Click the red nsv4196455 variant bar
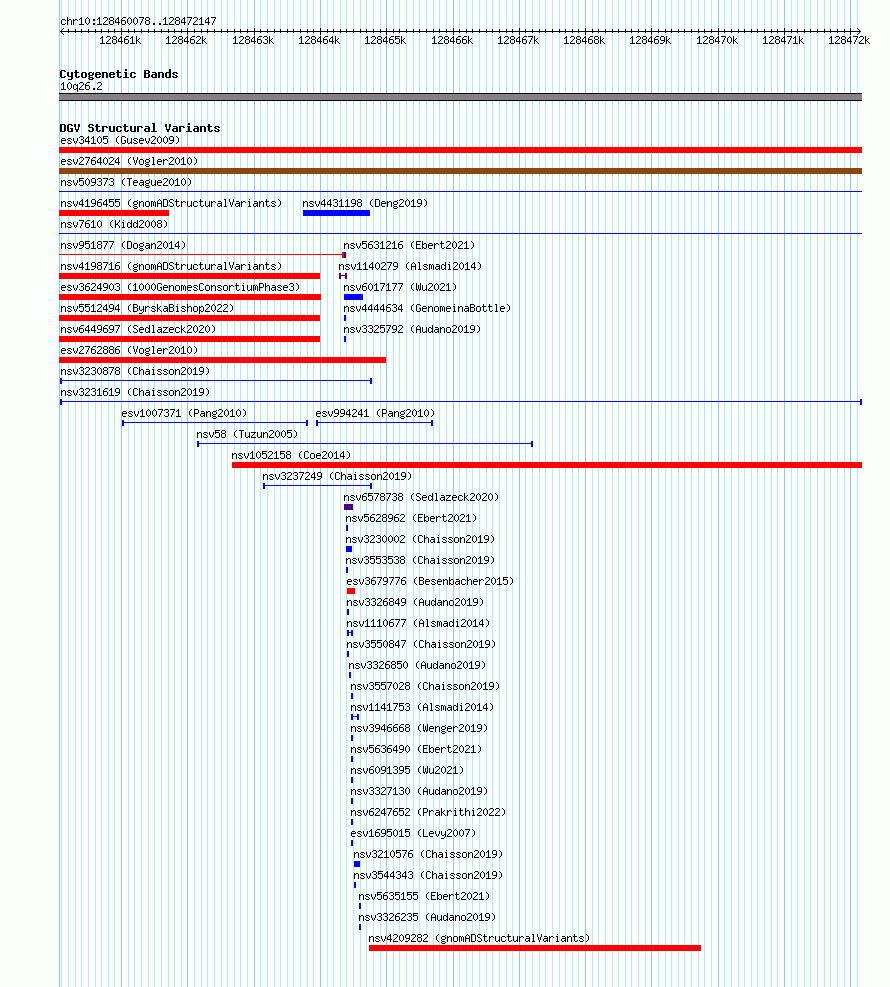Image resolution: width=890 pixels, height=987 pixels. (114, 213)
